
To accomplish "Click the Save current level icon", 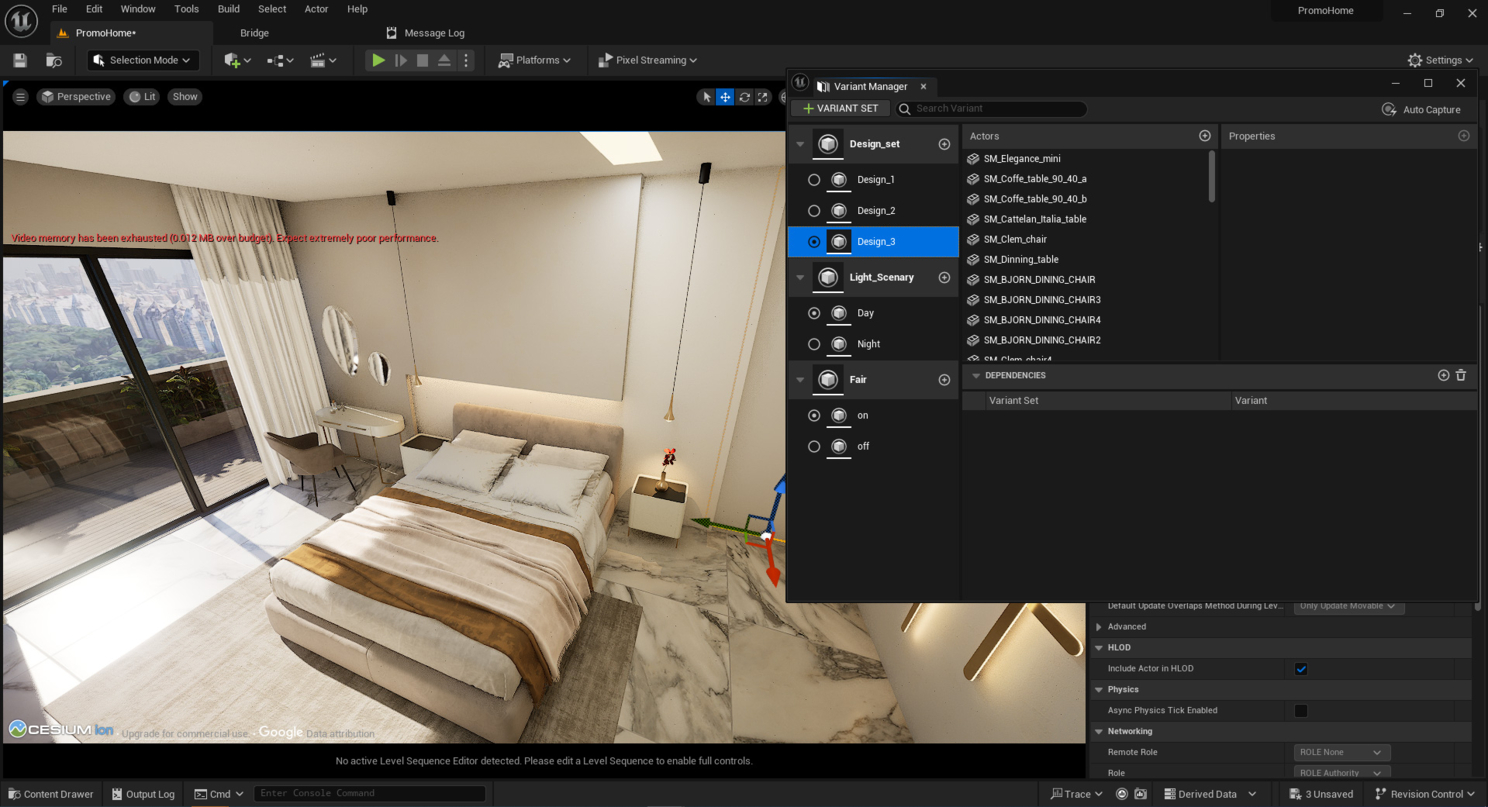I will tap(20, 60).
